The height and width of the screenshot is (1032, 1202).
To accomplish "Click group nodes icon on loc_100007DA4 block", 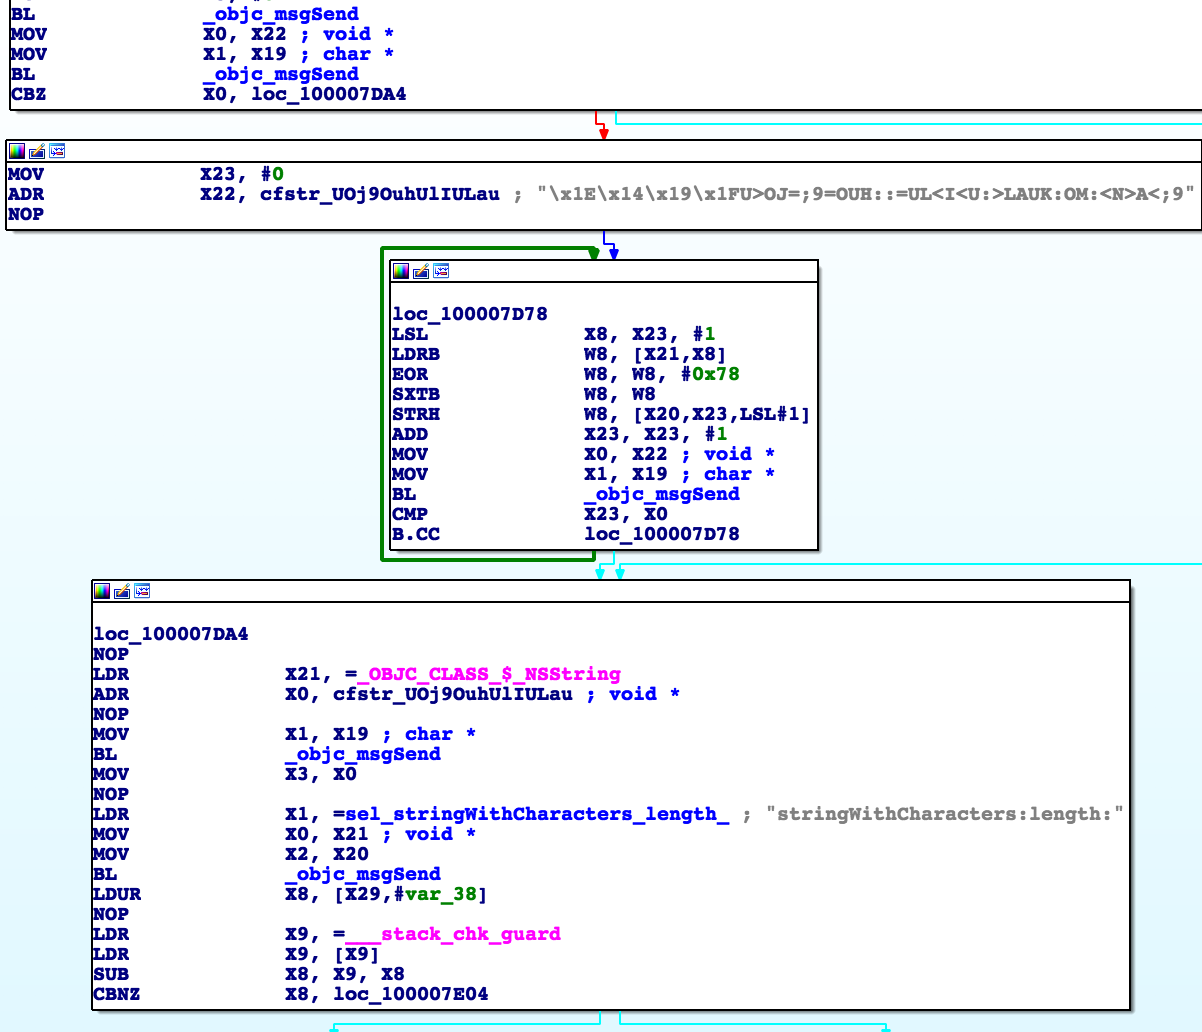I will [x=142, y=591].
